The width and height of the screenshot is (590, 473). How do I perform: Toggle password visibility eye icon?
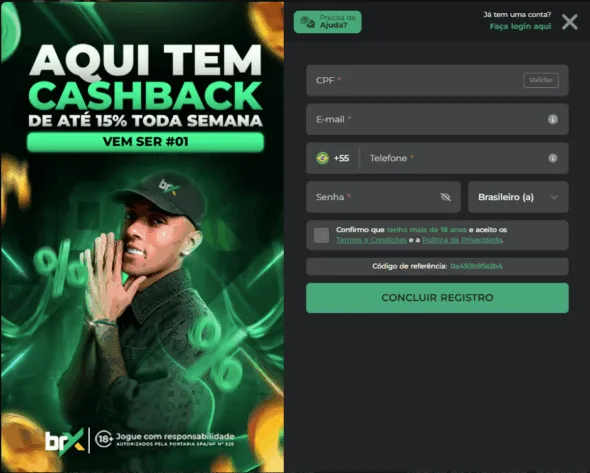pos(446,197)
